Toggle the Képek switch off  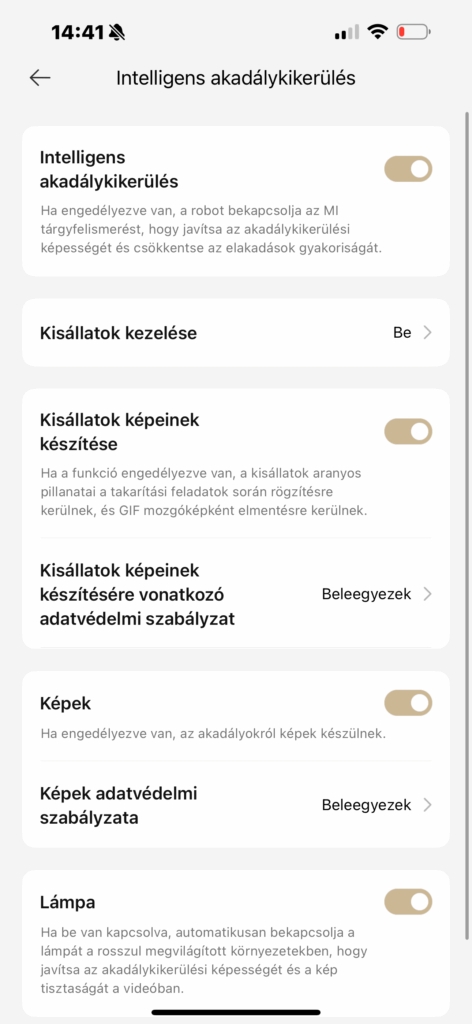[408, 703]
